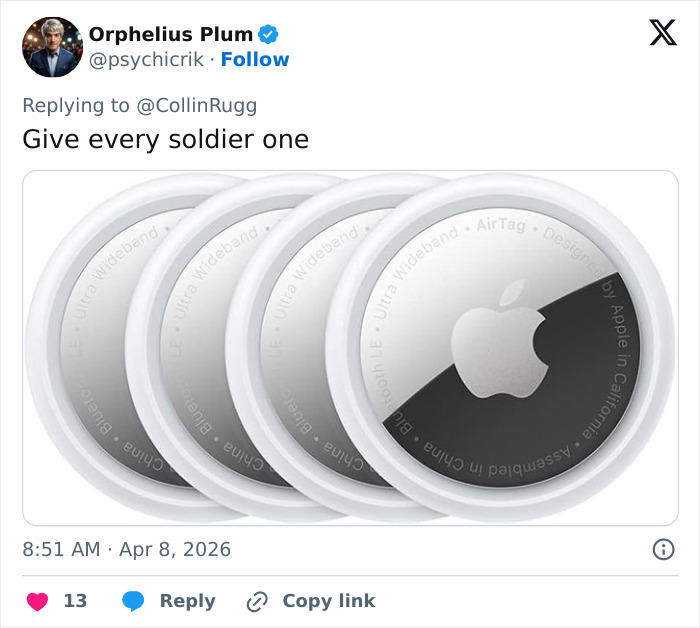
Task: Click the Replying to label
Action: [x=76, y=105]
